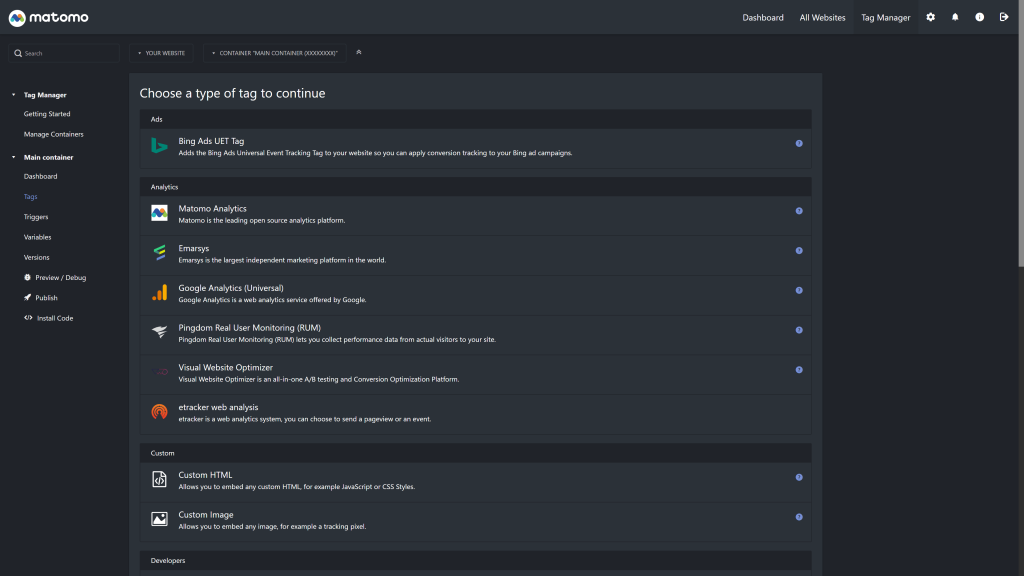Viewport: 1024px width, 576px height.
Task: Open help for Visual Website Optimizer
Action: pos(799,370)
